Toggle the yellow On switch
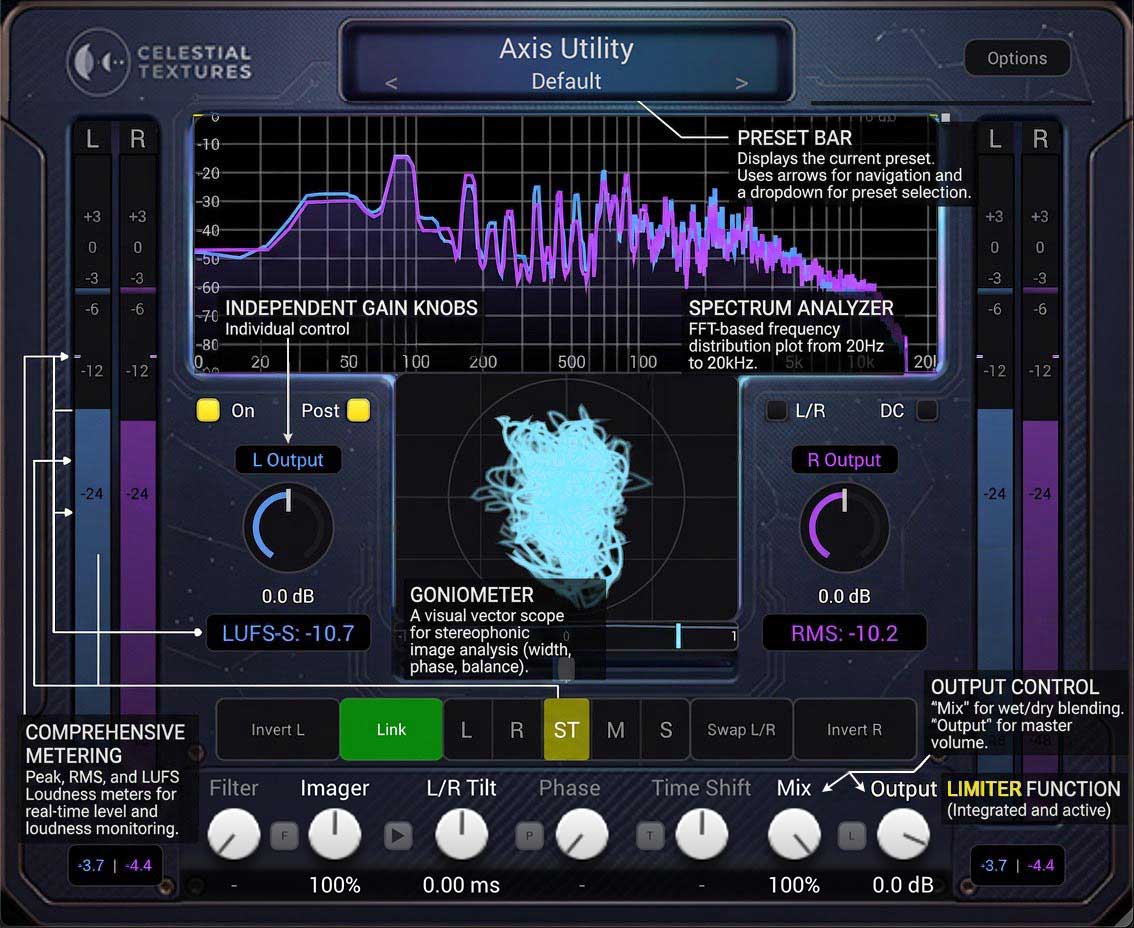Viewport: 1134px width, 928px height. click(x=208, y=410)
